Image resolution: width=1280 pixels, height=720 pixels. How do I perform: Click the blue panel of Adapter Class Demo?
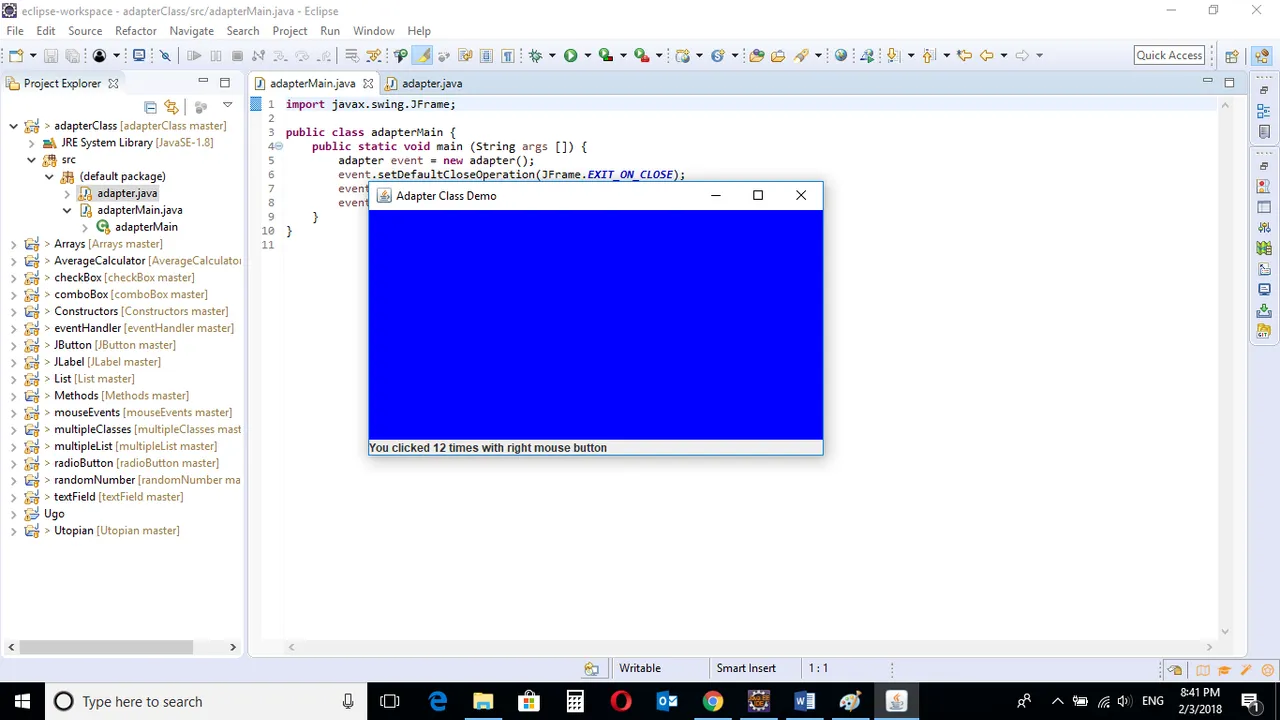click(x=595, y=324)
